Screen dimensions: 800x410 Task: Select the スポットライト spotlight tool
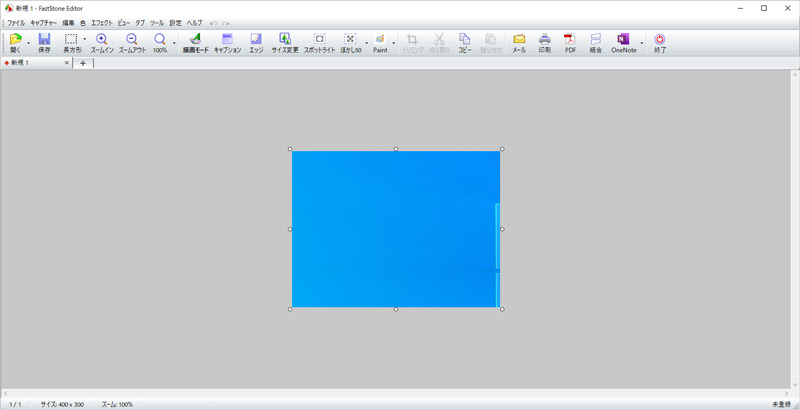320,42
